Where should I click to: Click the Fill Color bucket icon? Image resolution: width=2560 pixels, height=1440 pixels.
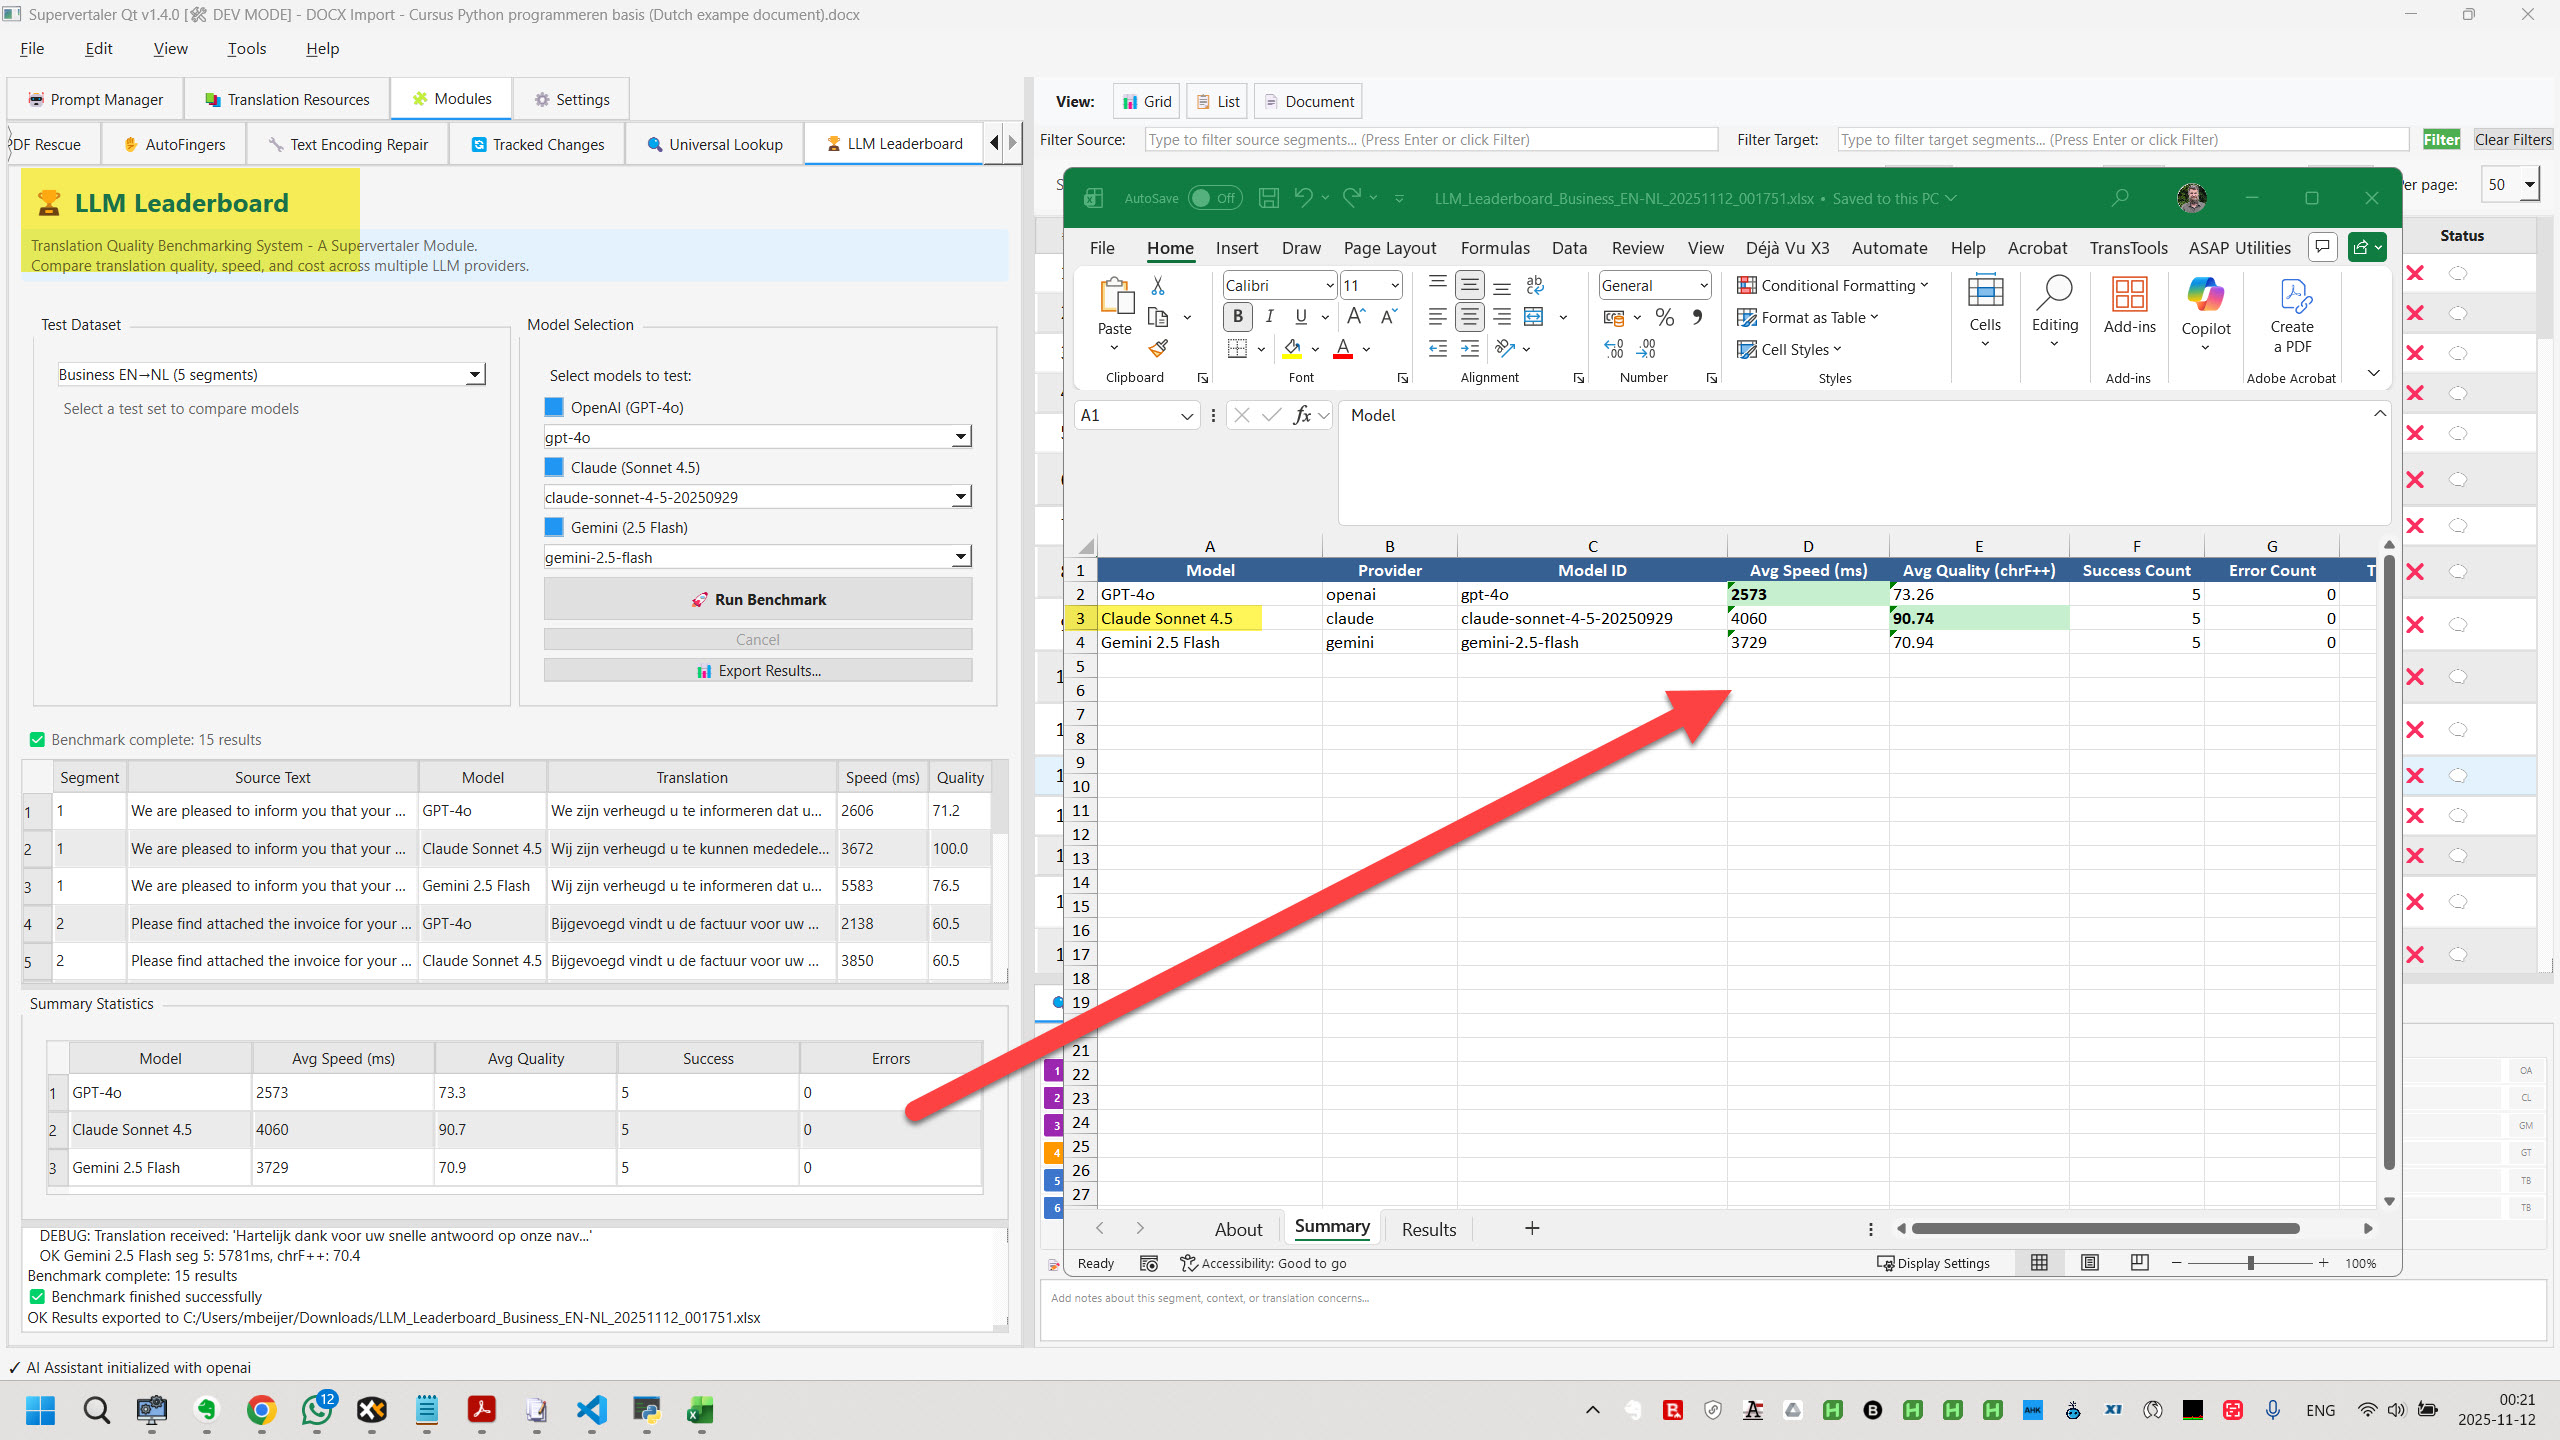pyautogui.click(x=1291, y=348)
